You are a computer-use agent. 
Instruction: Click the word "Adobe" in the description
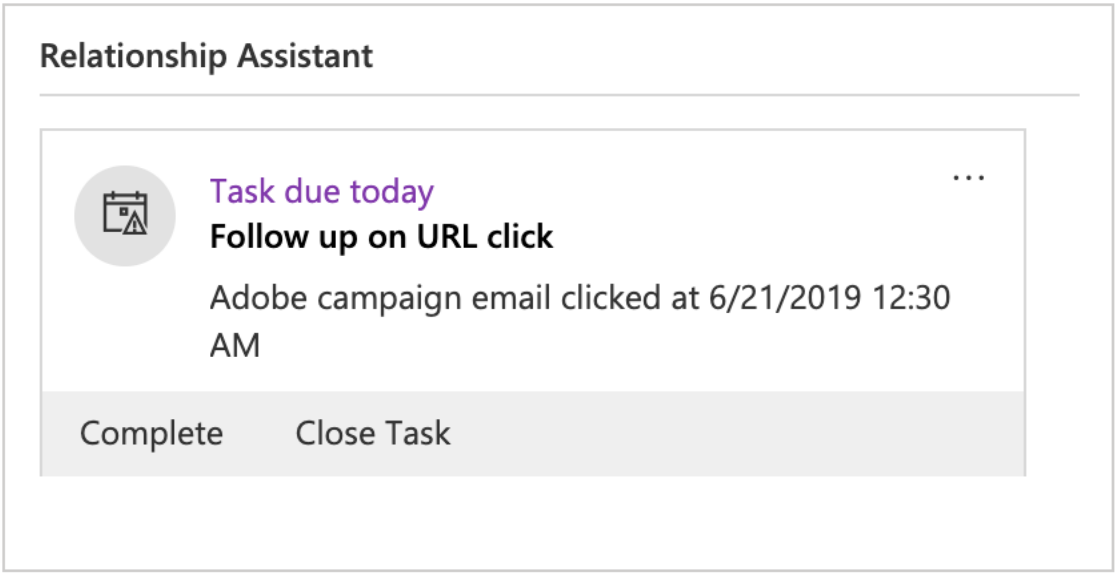(x=256, y=298)
